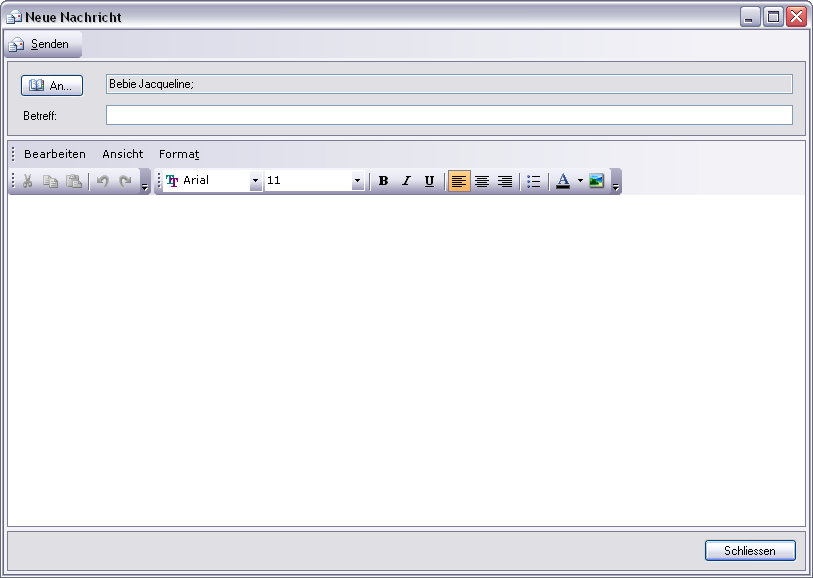813x578 pixels.
Task: Open the font size 11 dropdown
Action: [357, 181]
